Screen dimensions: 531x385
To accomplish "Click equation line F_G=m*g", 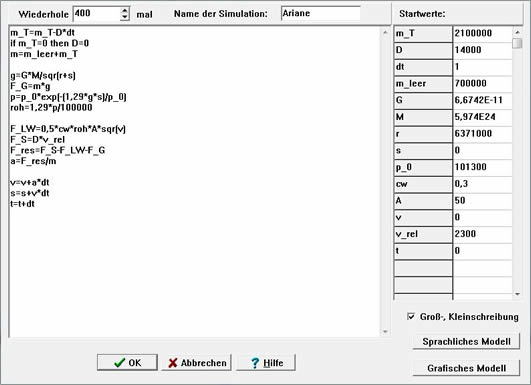I will pos(30,86).
